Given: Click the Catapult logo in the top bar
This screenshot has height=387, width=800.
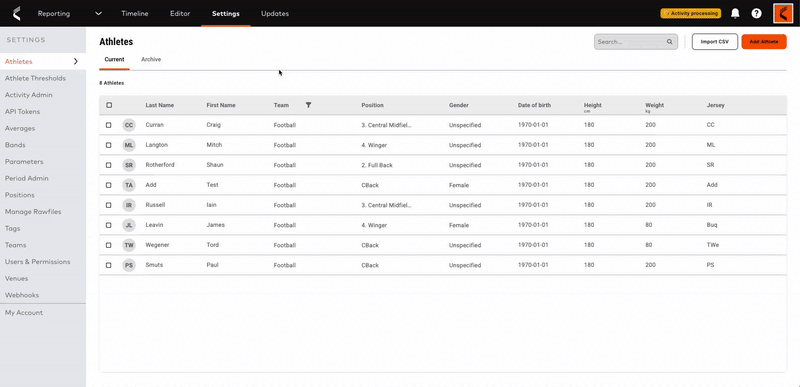Looking at the screenshot, I should tap(16, 14).
